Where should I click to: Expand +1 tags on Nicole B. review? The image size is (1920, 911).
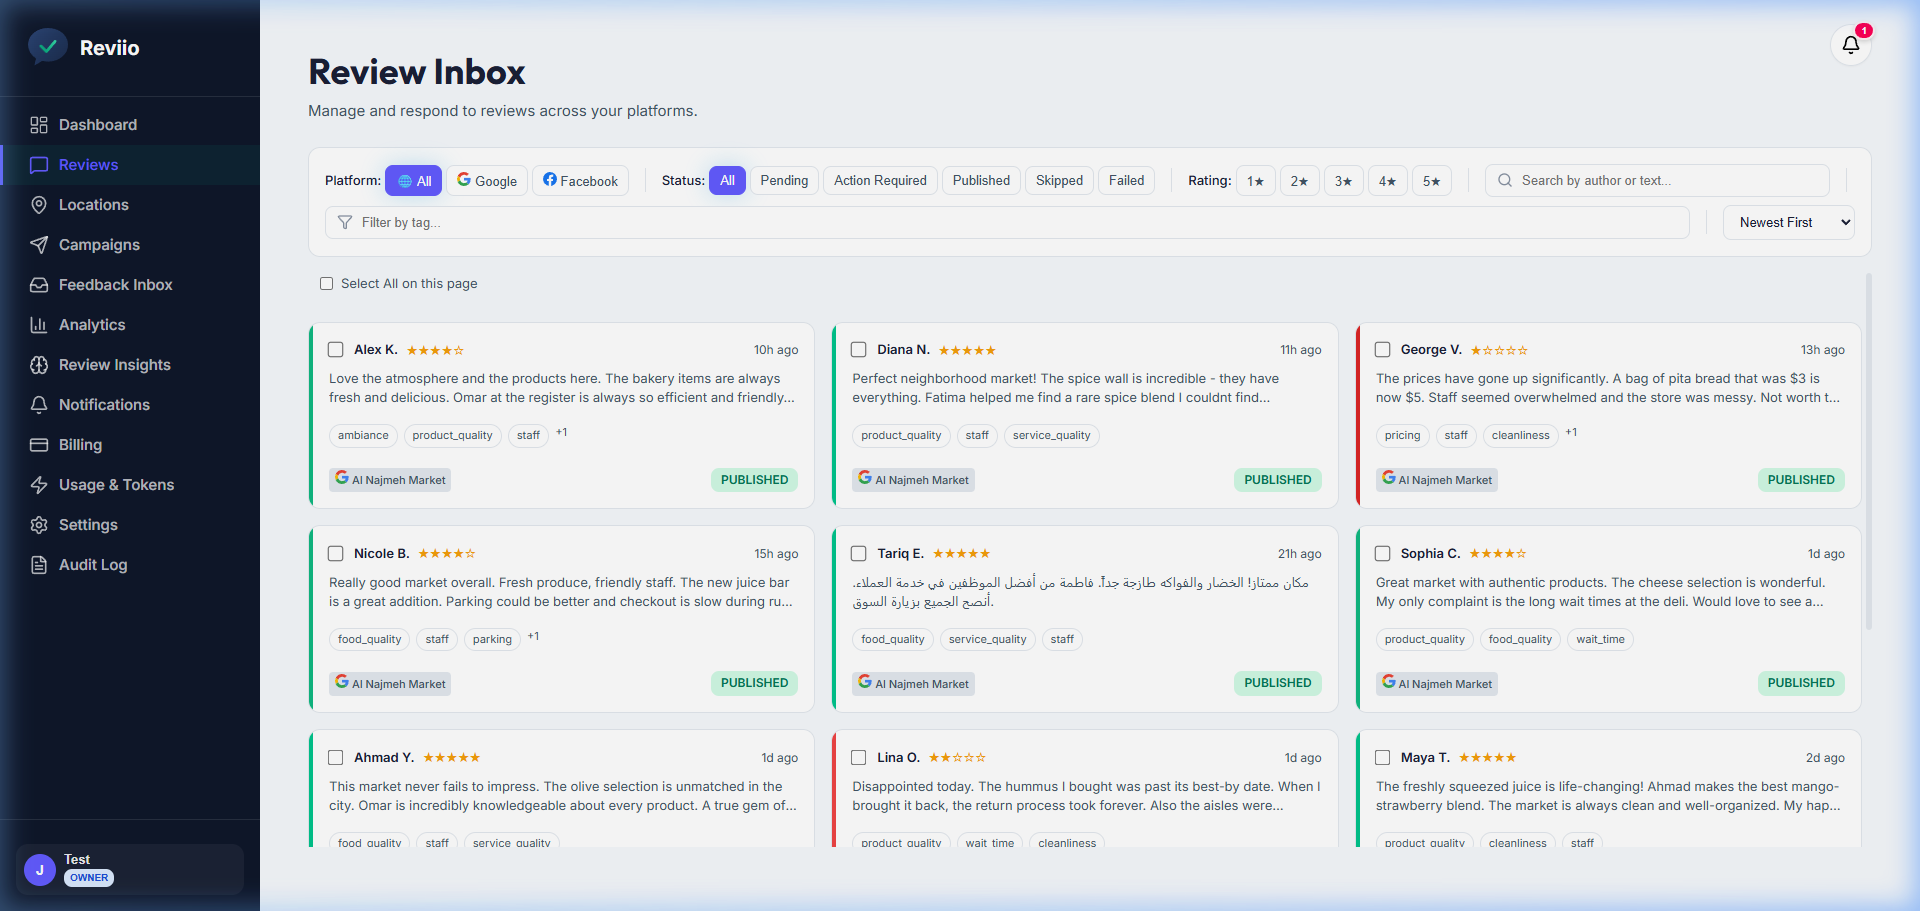(x=534, y=637)
